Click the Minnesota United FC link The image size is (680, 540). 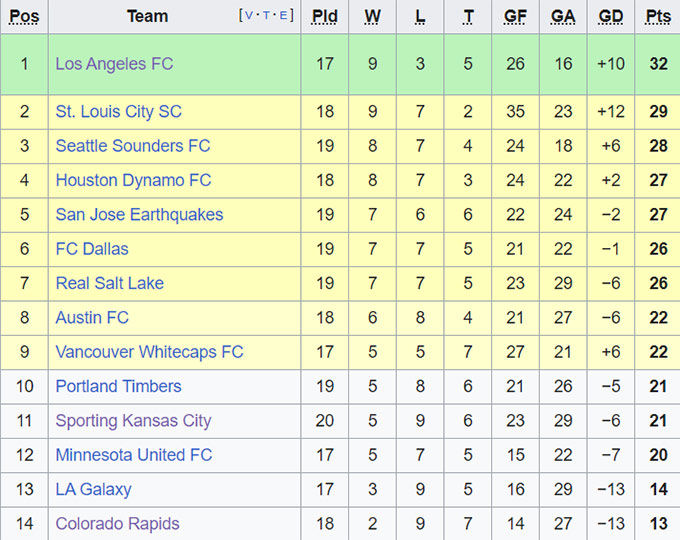(x=134, y=455)
